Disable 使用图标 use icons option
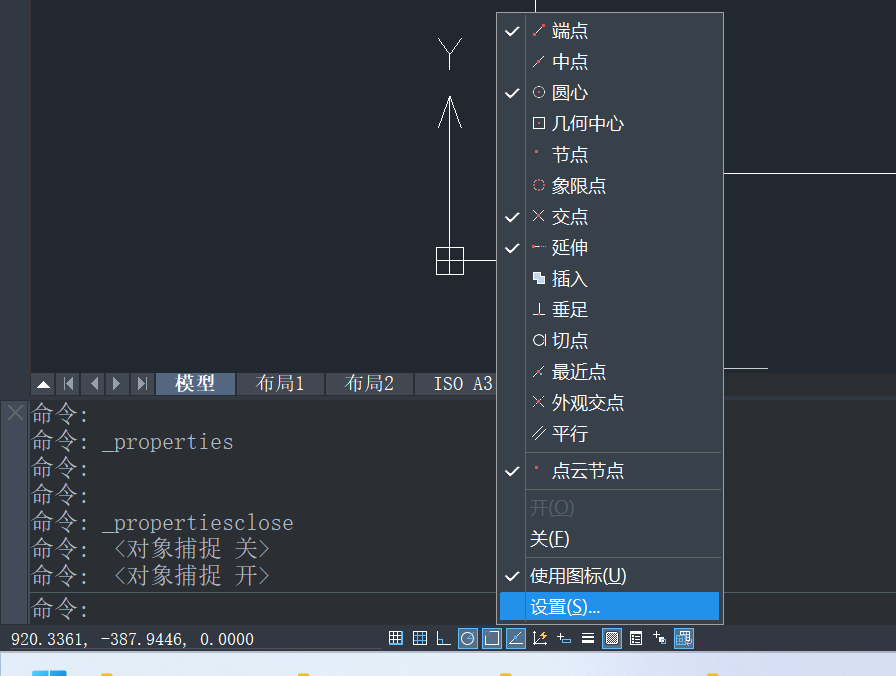The height and width of the screenshot is (676, 896). coord(577,576)
